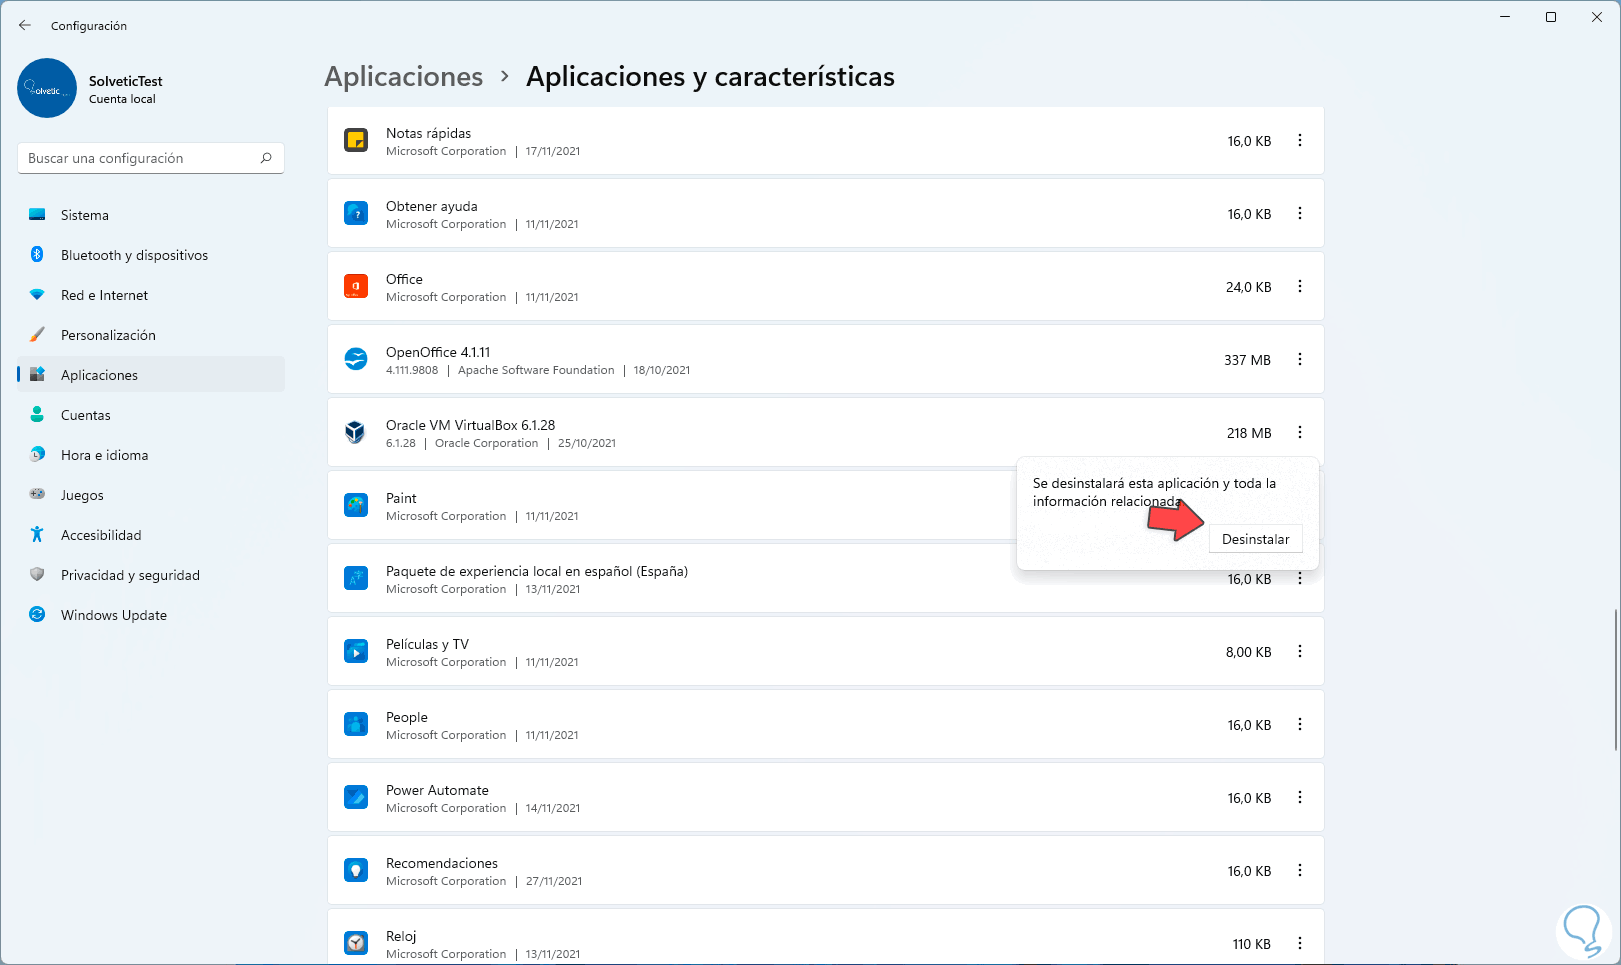Click the 110 KB size of Reloj
The image size is (1621, 965).
click(x=1251, y=944)
